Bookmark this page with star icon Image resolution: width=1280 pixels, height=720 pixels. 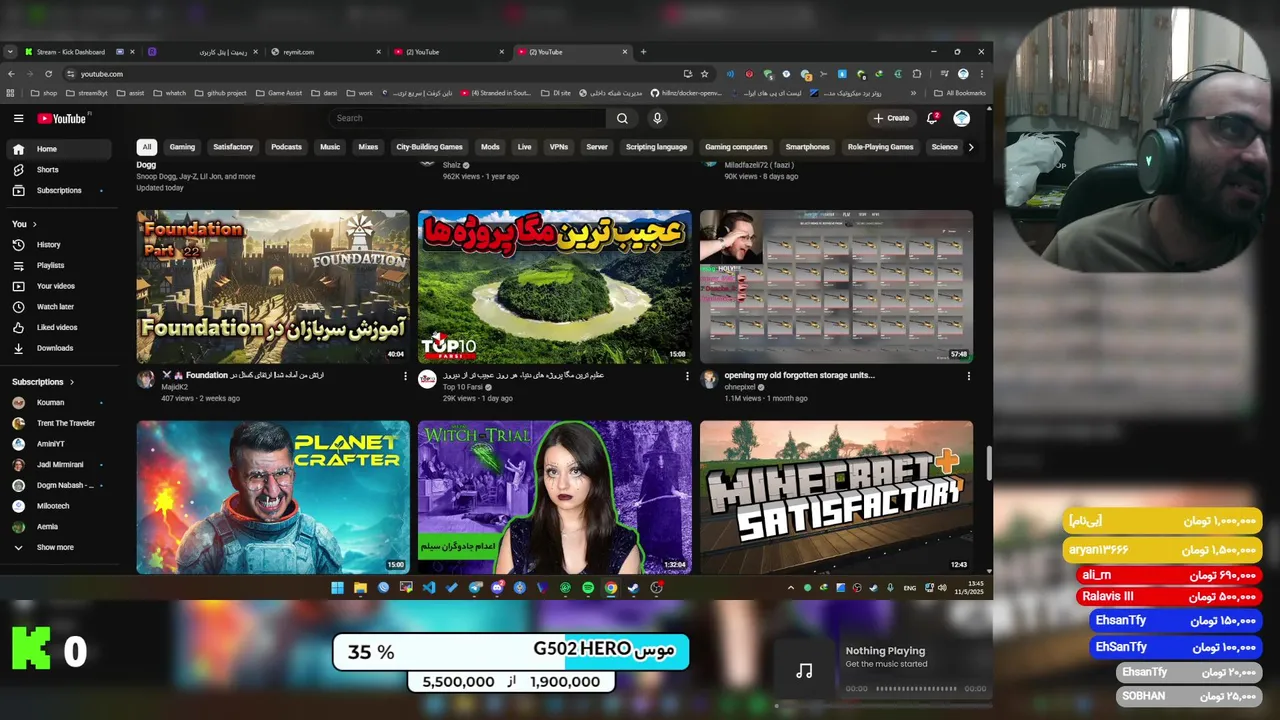pyautogui.click(x=704, y=74)
